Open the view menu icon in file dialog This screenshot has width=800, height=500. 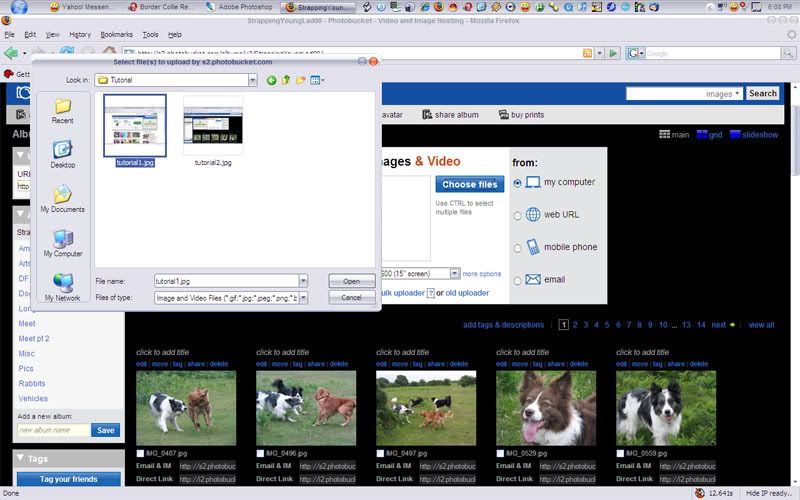point(317,80)
